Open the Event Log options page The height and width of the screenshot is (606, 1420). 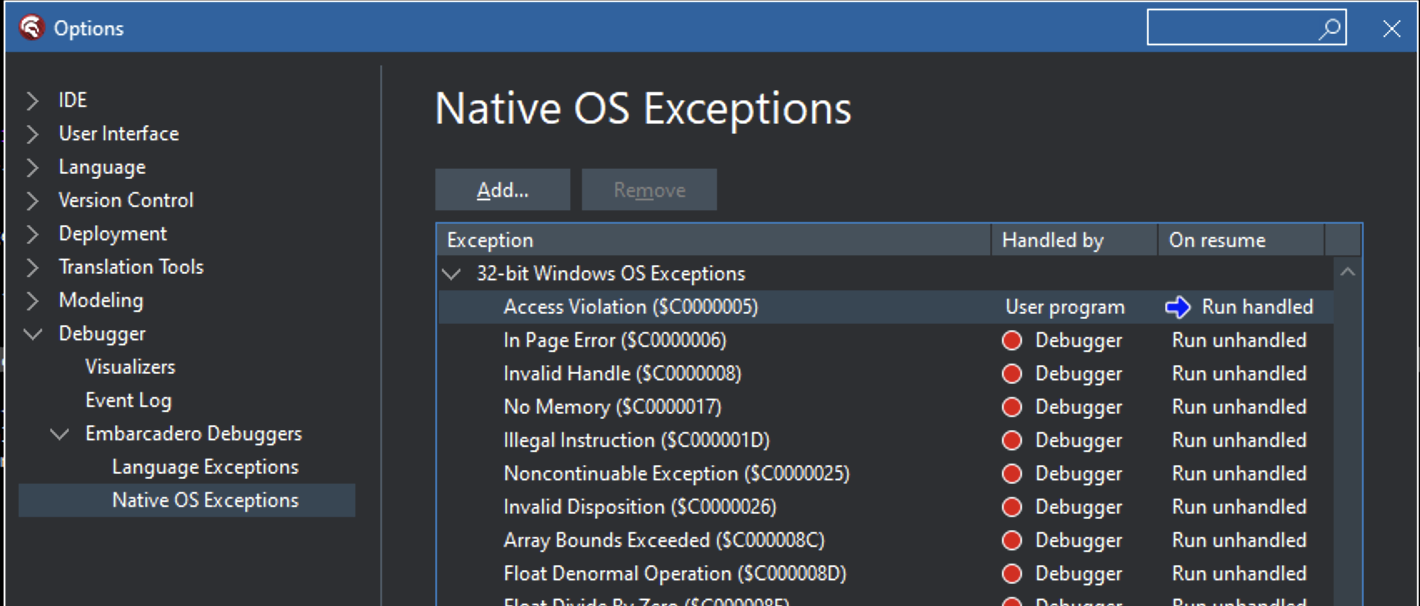click(x=128, y=400)
